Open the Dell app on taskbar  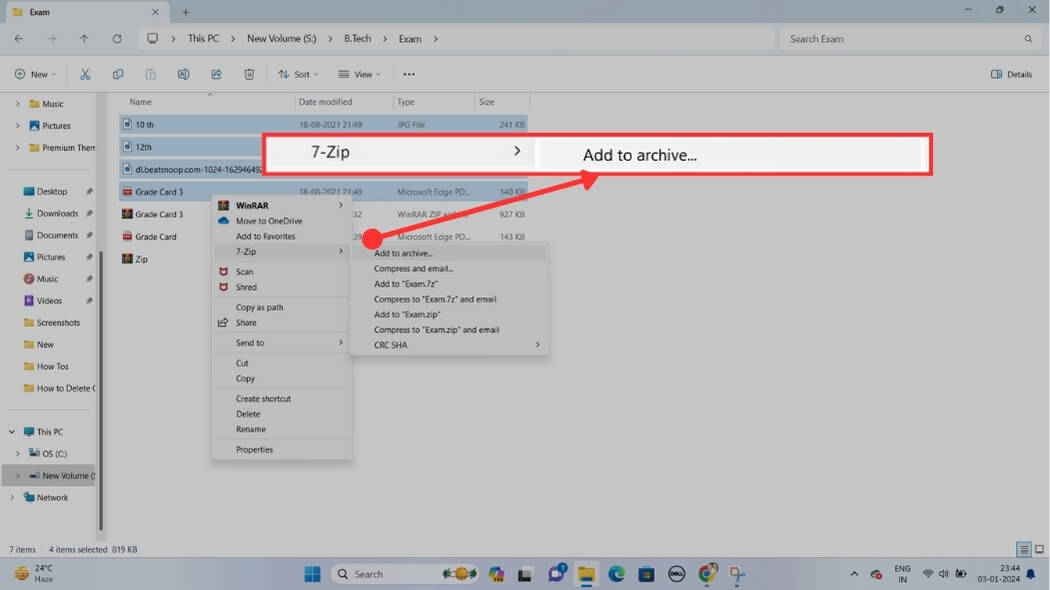coord(676,574)
